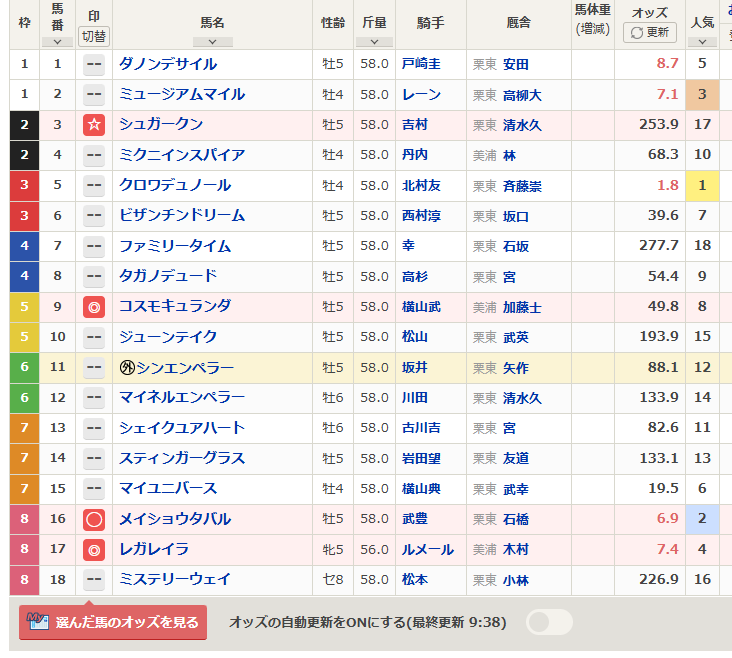Viewport: 732px width, 658px height.
Task: Sort by weight (斤量) arrow
Action: click(374, 42)
